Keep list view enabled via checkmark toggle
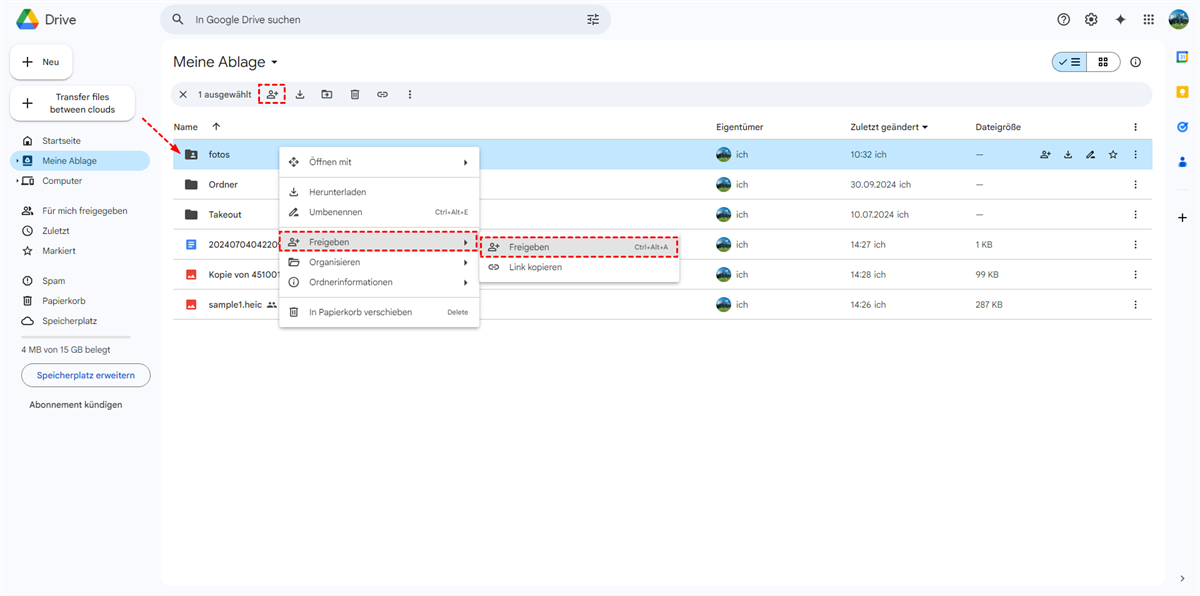This screenshot has height=596, width=1200. pos(1069,61)
